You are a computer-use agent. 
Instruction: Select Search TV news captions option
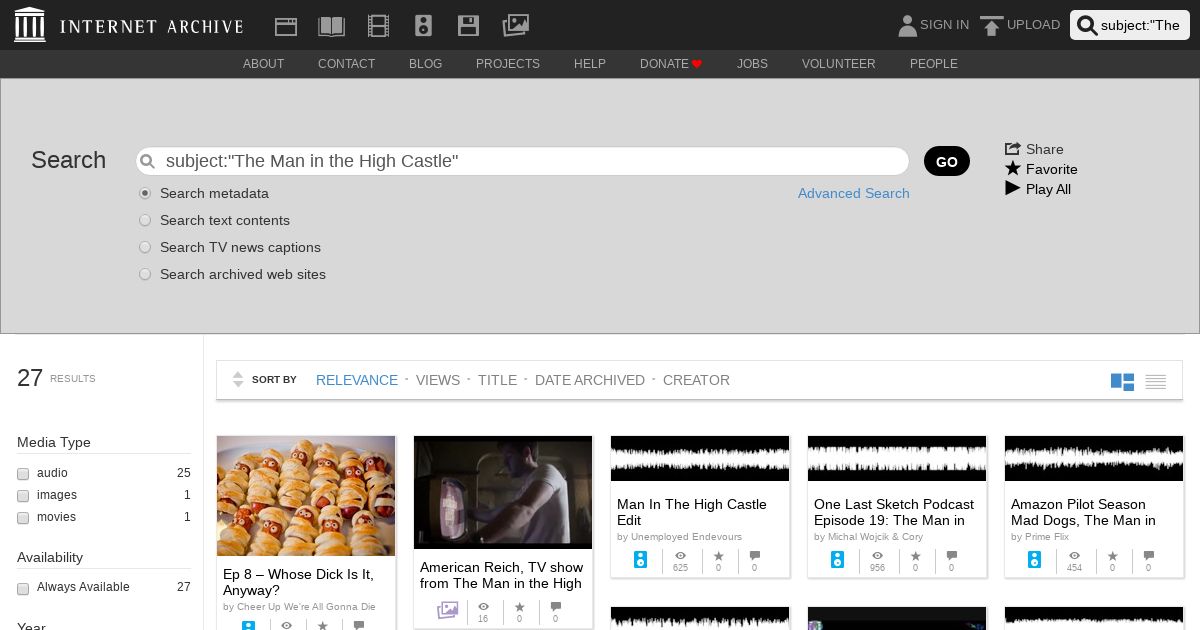pyautogui.click(x=145, y=247)
